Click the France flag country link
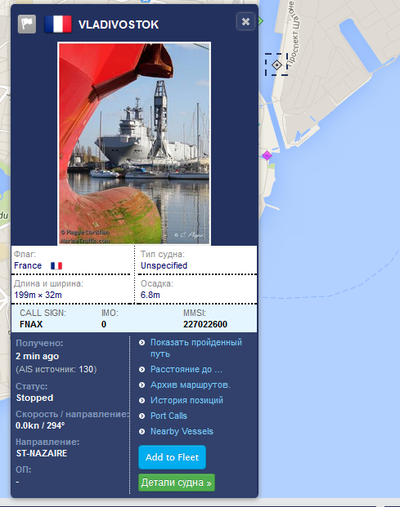 pos(28,266)
